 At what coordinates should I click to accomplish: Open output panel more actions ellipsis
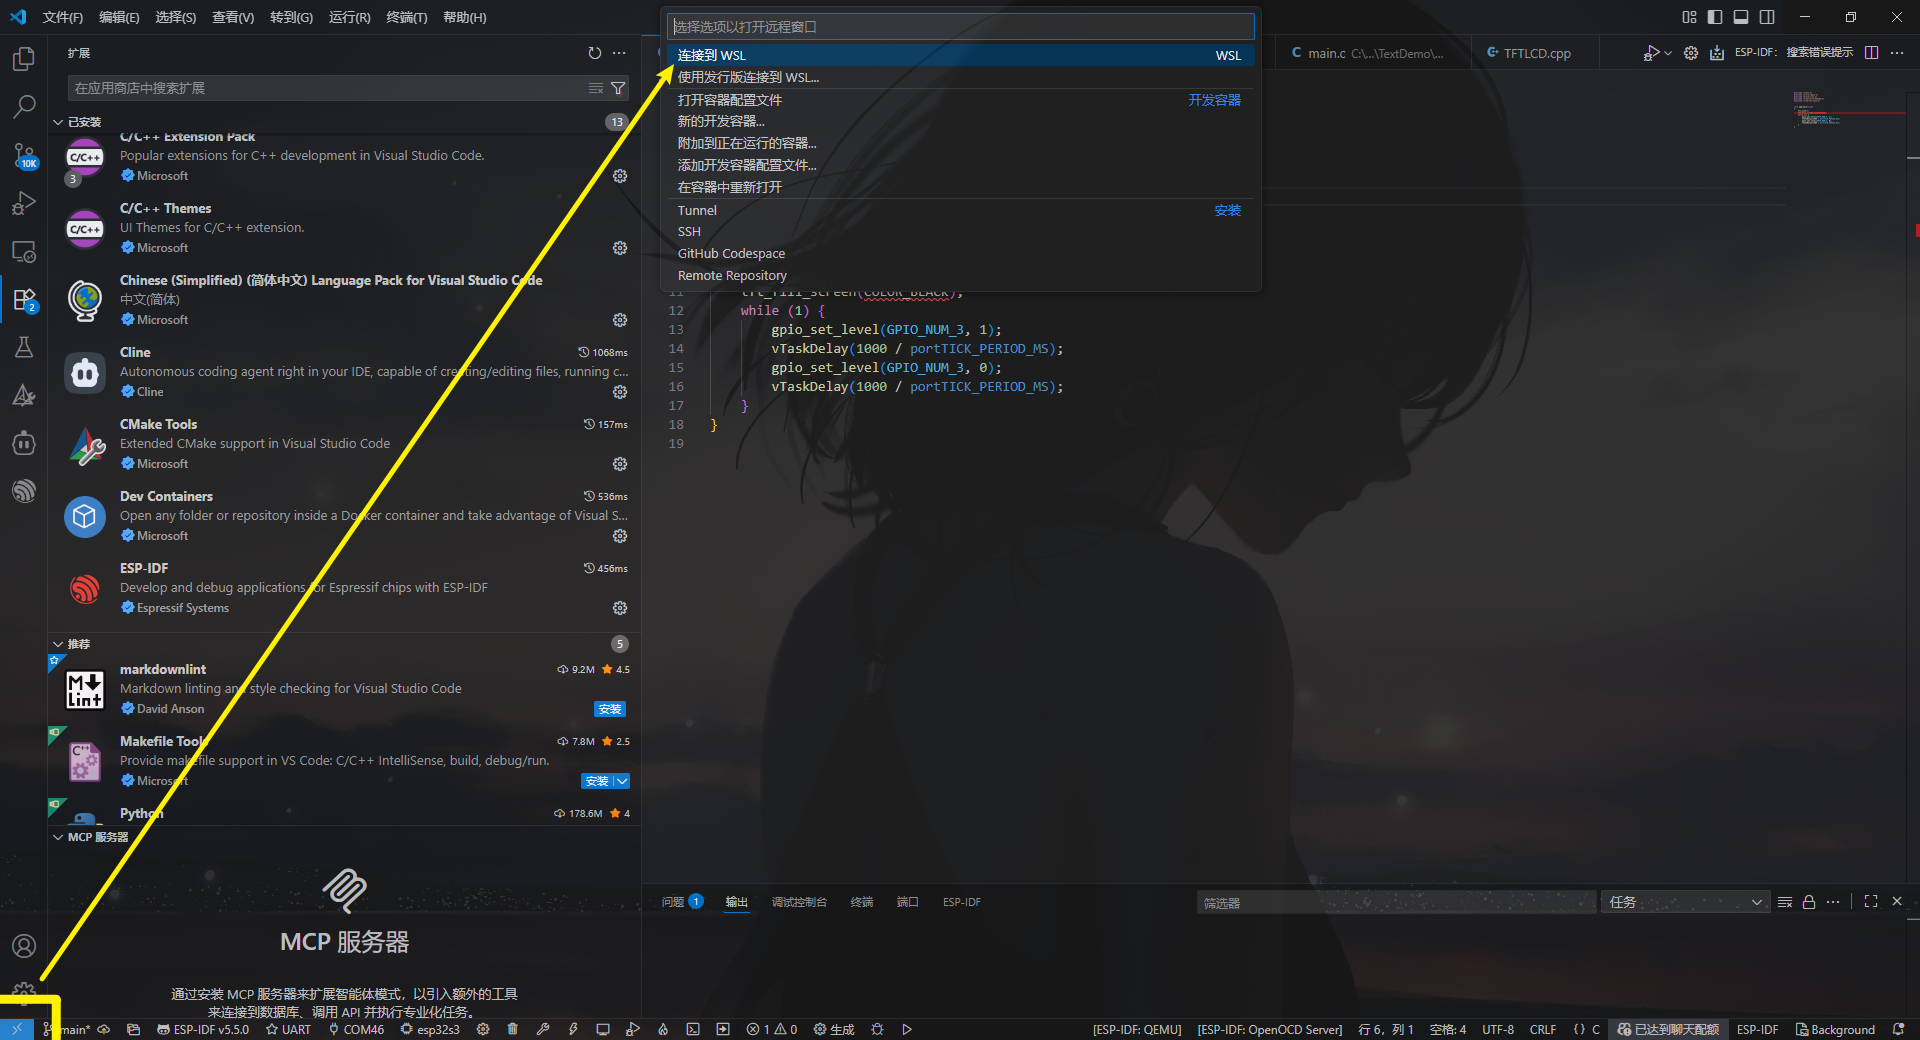tap(1833, 902)
